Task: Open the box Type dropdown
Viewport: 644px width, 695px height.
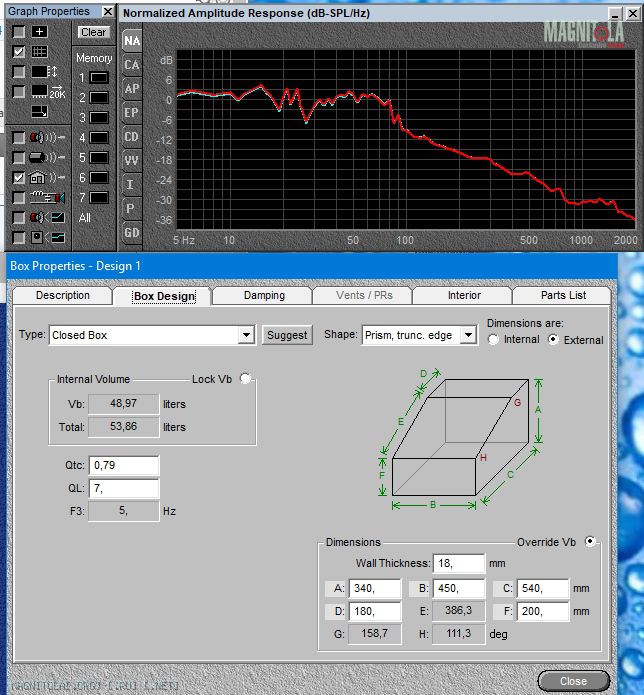Action: (x=246, y=336)
